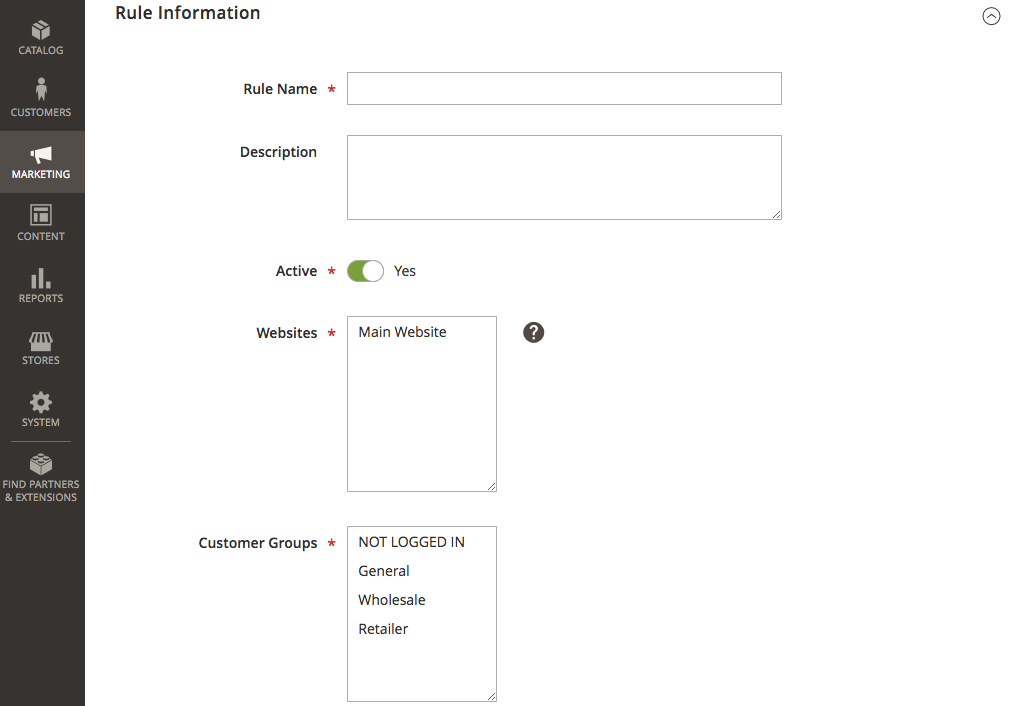
Task: Open the Content sidebar menu
Action: (x=41, y=224)
